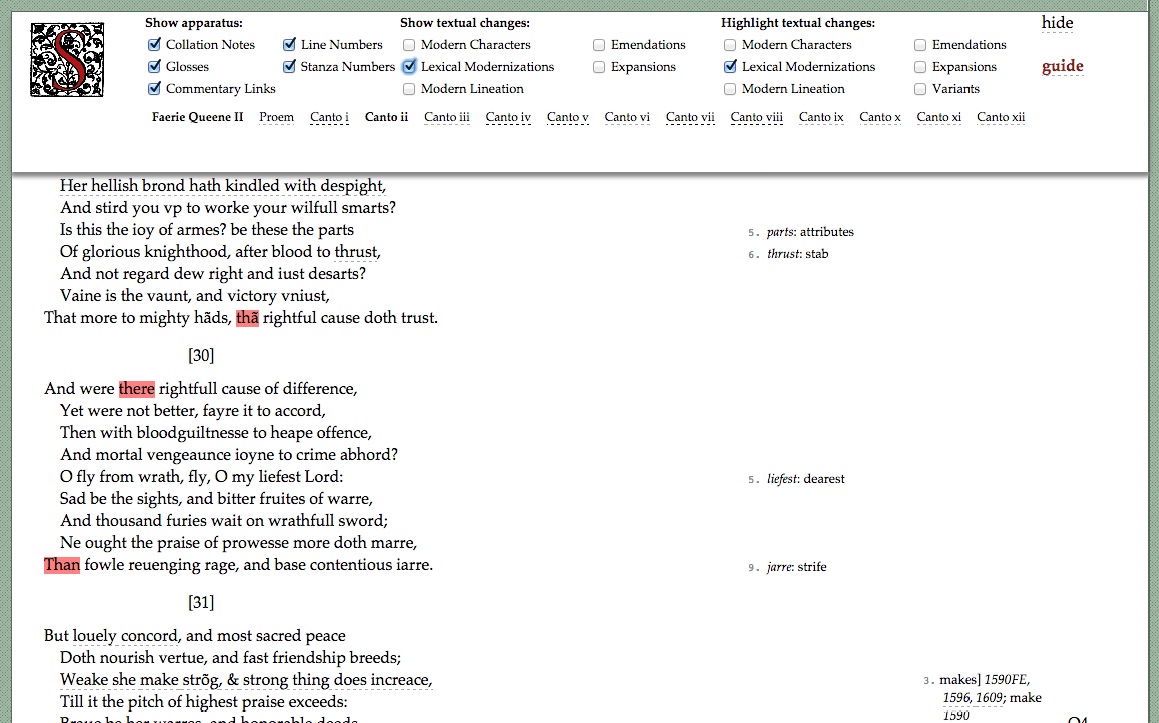Uncheck Stanza Numbers option

pos(289,67)
